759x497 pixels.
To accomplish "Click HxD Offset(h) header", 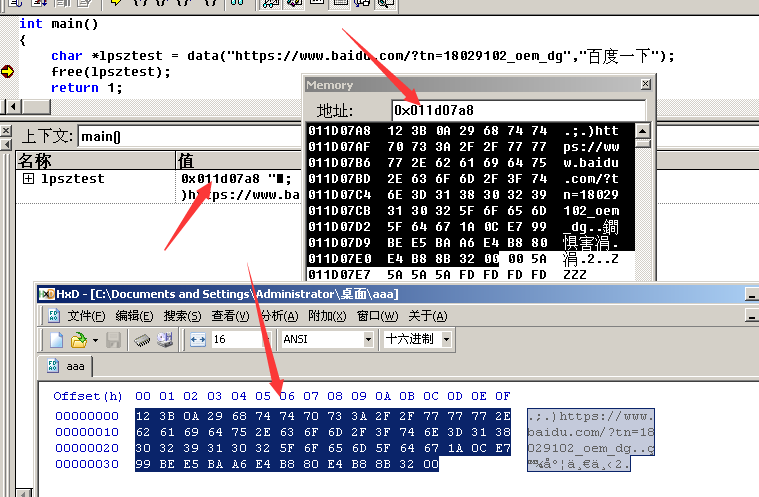I will tap(88, 396).
